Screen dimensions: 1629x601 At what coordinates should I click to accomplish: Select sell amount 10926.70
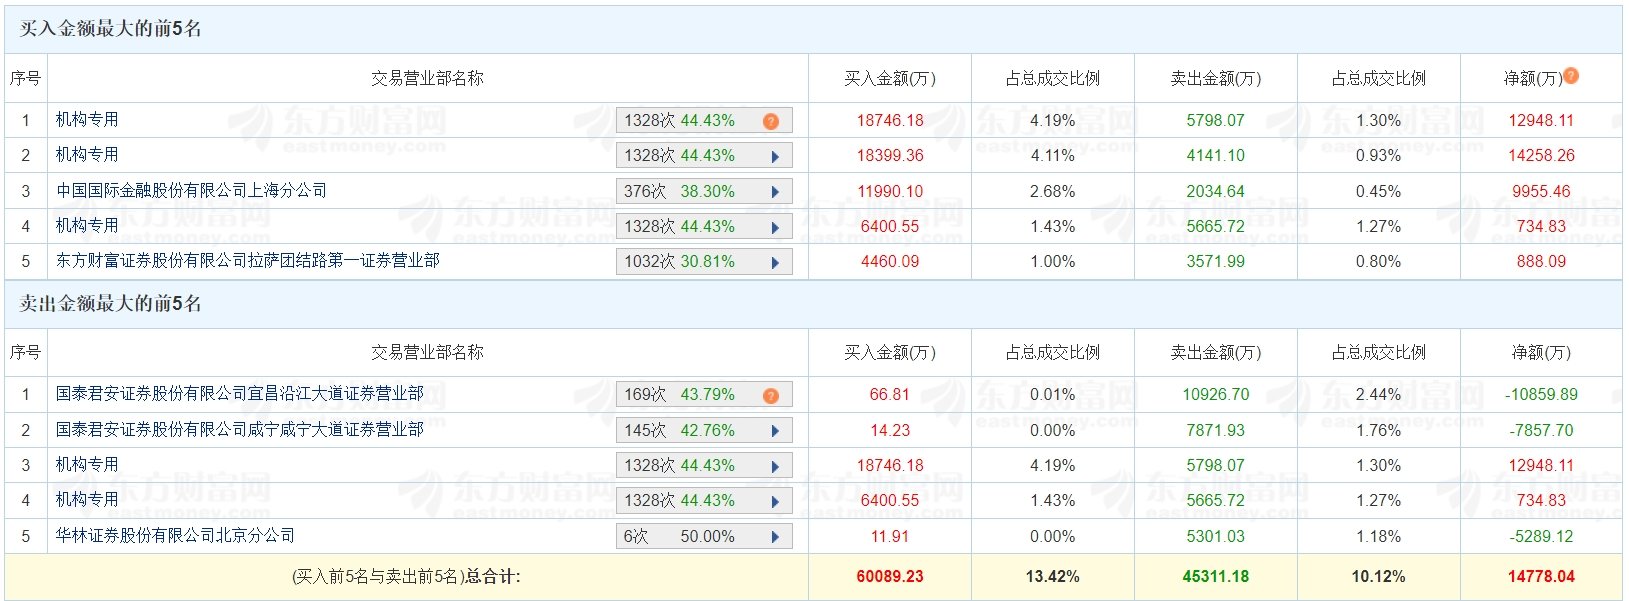click(1216, 395)
